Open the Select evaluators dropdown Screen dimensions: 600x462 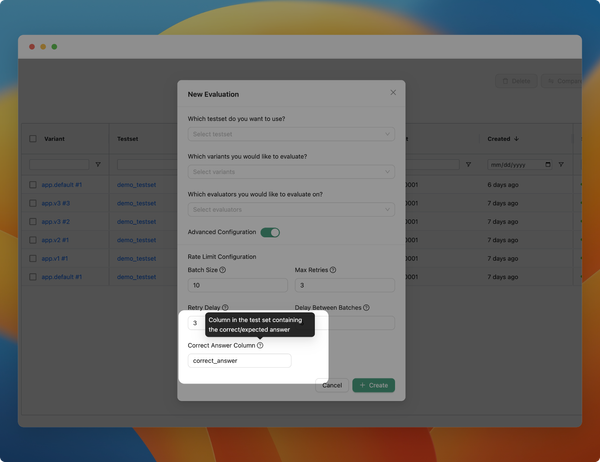tap(291, 210)
